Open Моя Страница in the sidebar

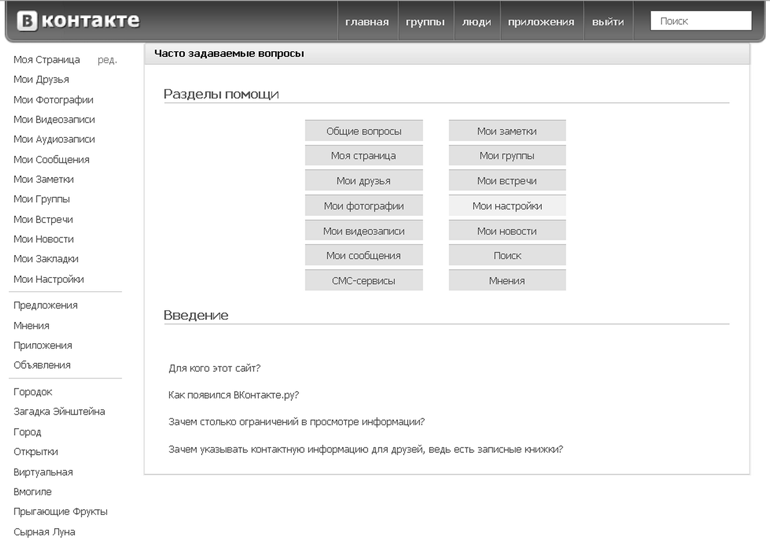point(47,60)
